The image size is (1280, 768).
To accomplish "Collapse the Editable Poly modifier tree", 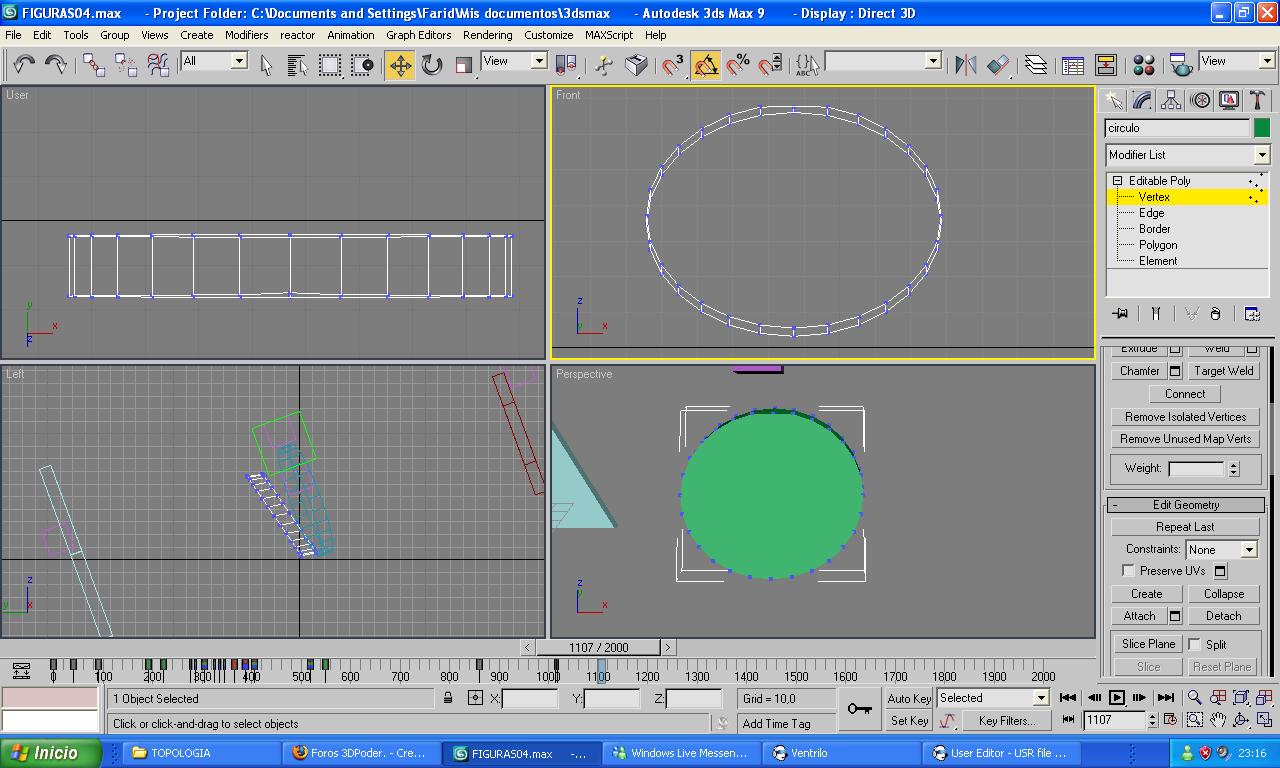I will [x=1117, y=181].
